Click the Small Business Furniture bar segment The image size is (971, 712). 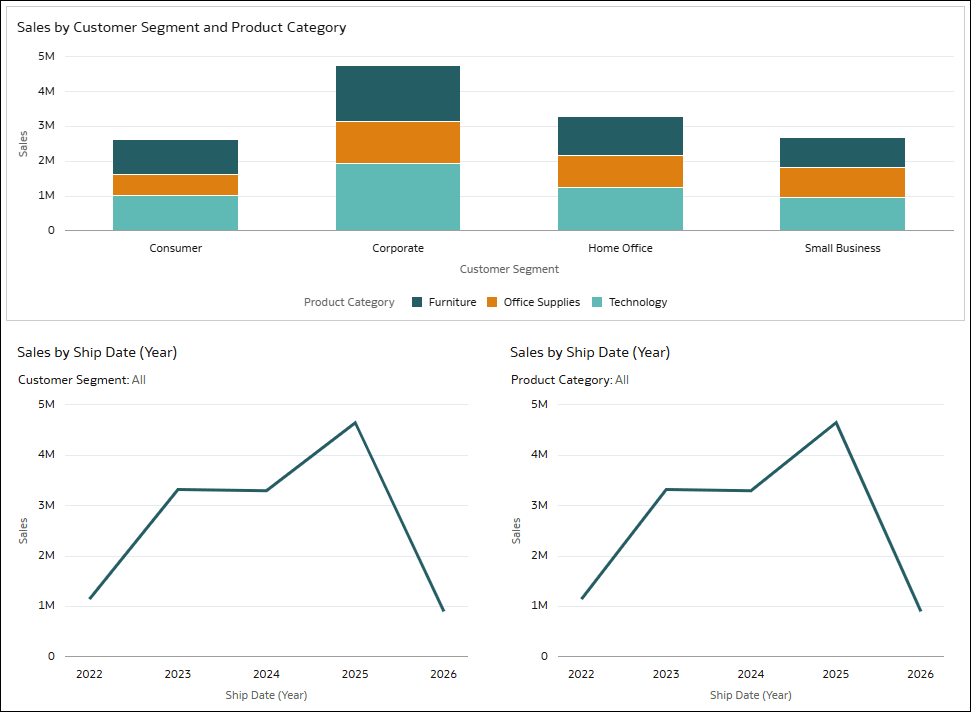pos(842,153)
